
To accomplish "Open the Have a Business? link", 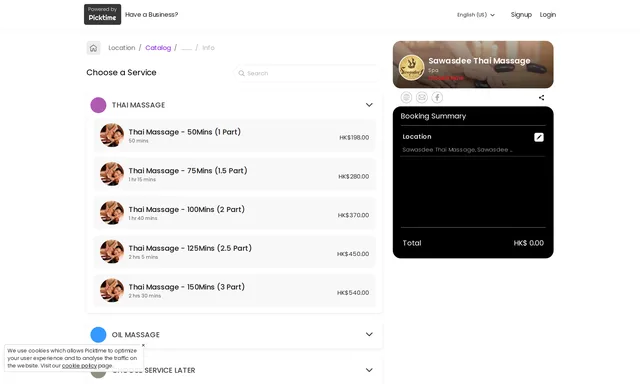I will click(x=151, y=15).
